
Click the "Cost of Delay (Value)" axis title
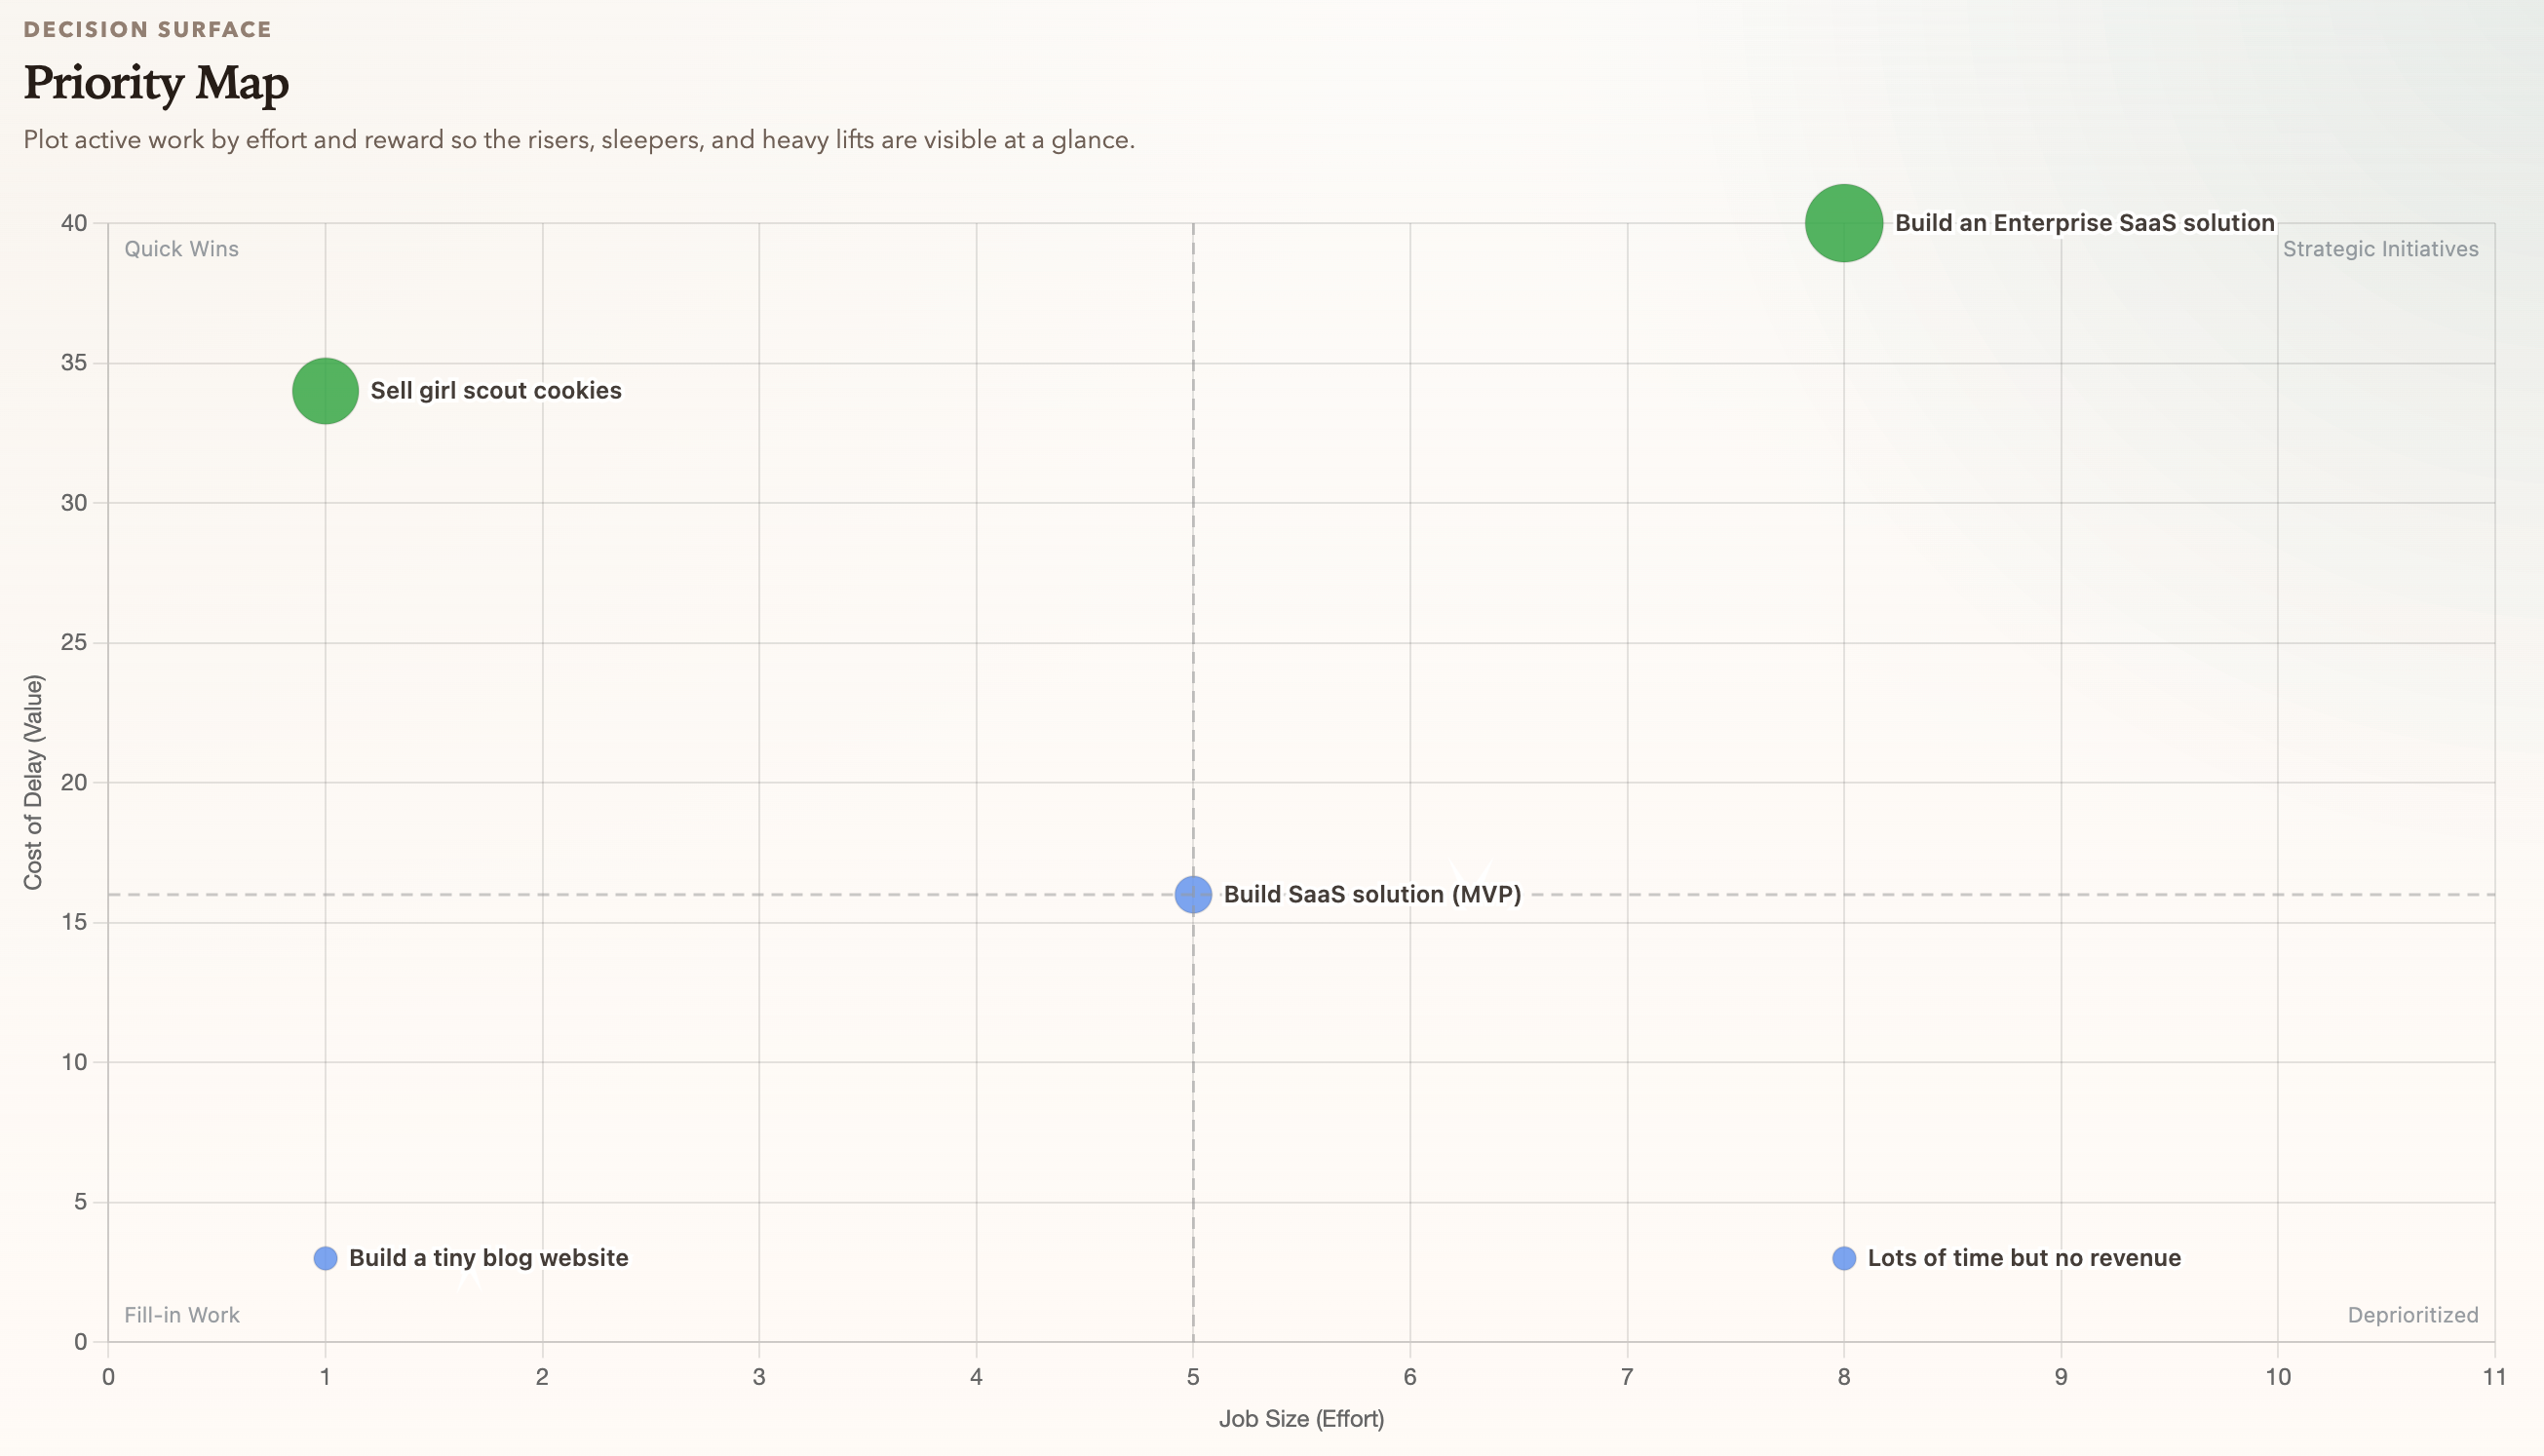pos(33,782)
